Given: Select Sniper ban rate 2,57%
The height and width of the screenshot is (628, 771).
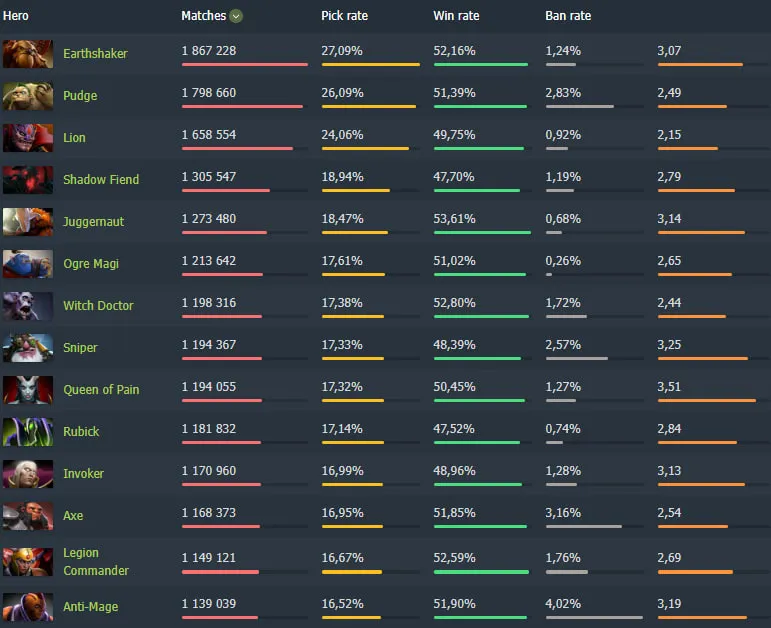Looking at the screenshot, I should point(563,345).
